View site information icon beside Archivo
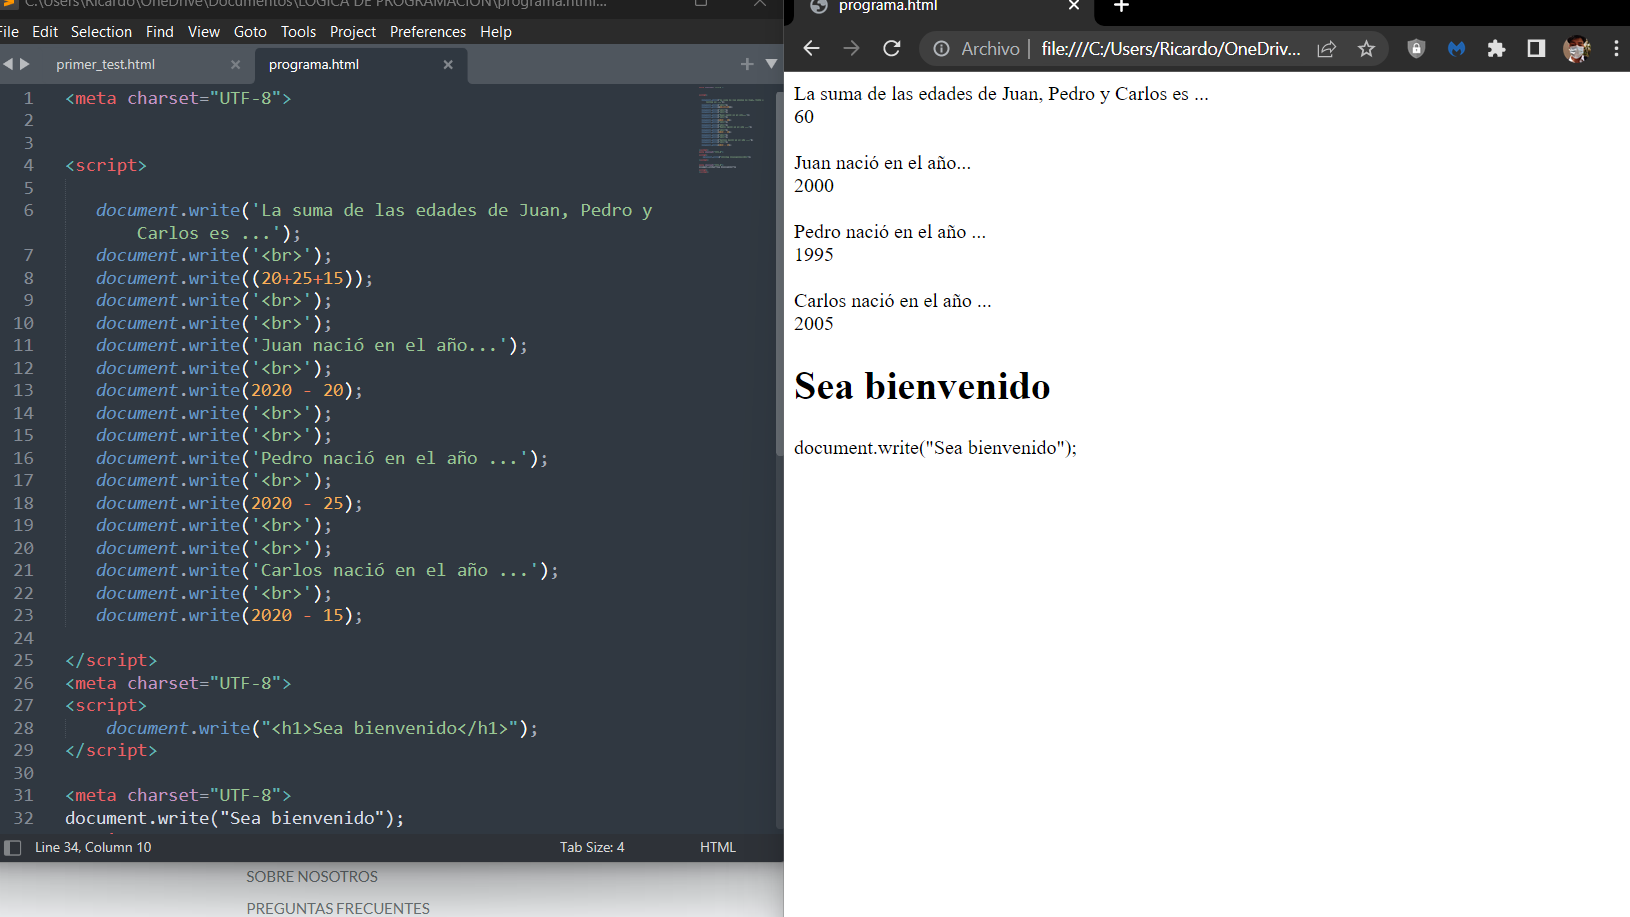1630x917 pixels. (941, 48)
